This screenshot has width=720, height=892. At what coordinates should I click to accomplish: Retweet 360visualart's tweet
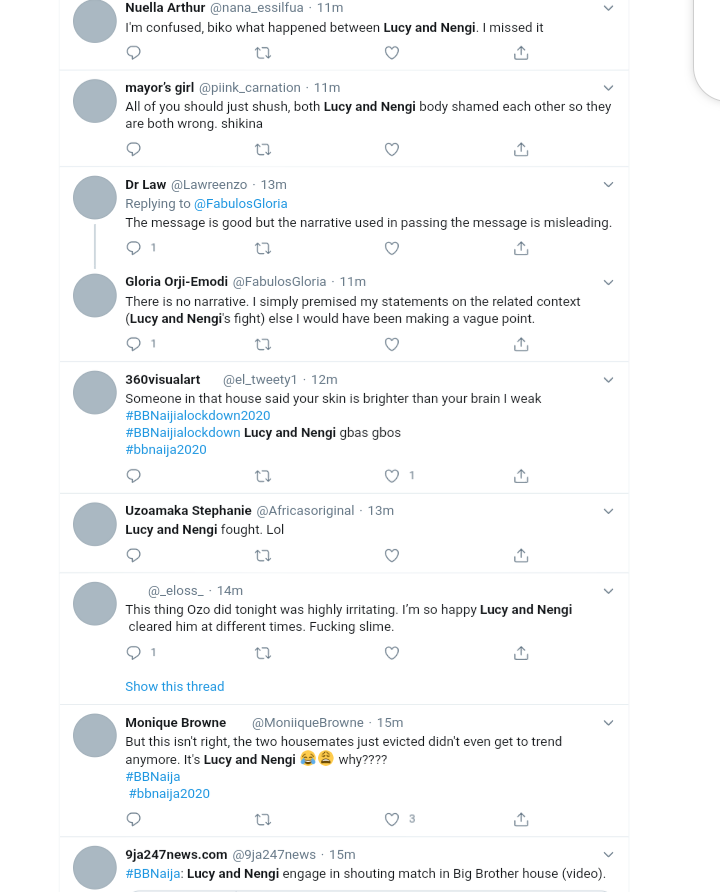coord(263,476)
